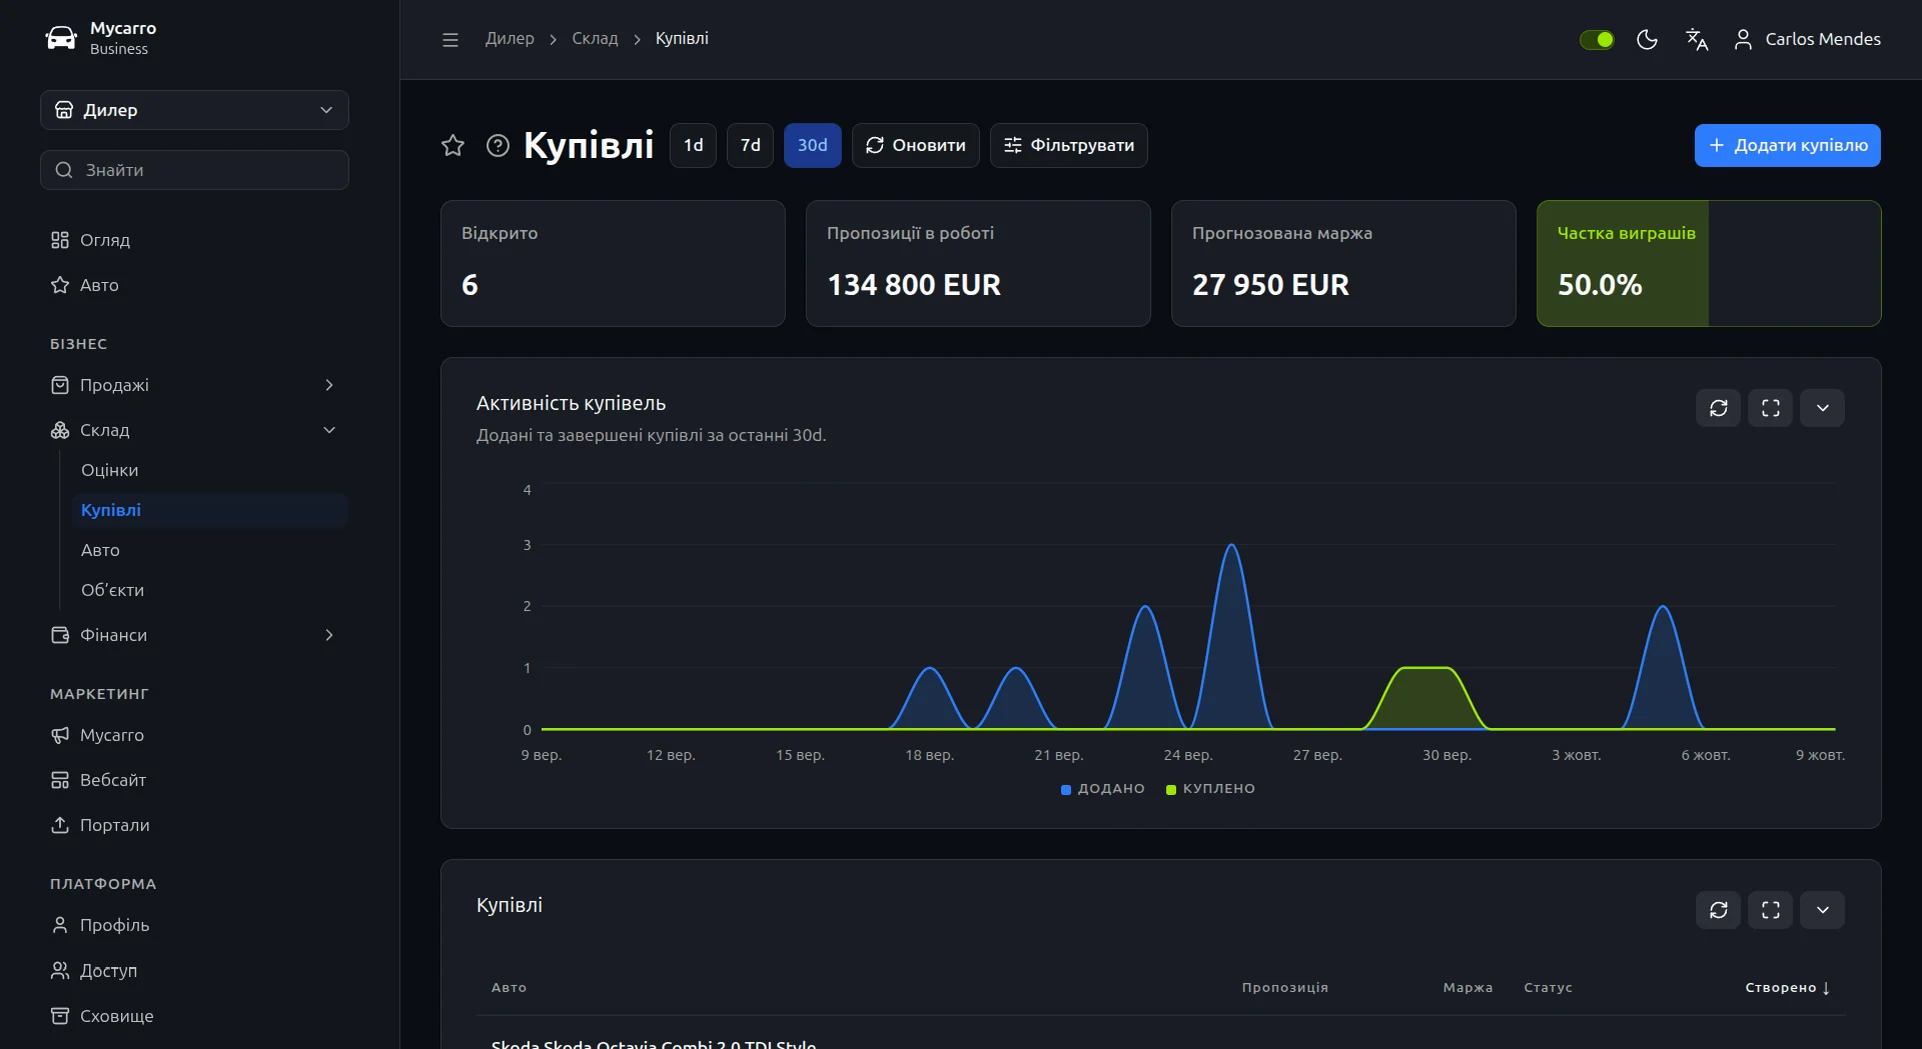Open the language translation icon

[1697, 39]
